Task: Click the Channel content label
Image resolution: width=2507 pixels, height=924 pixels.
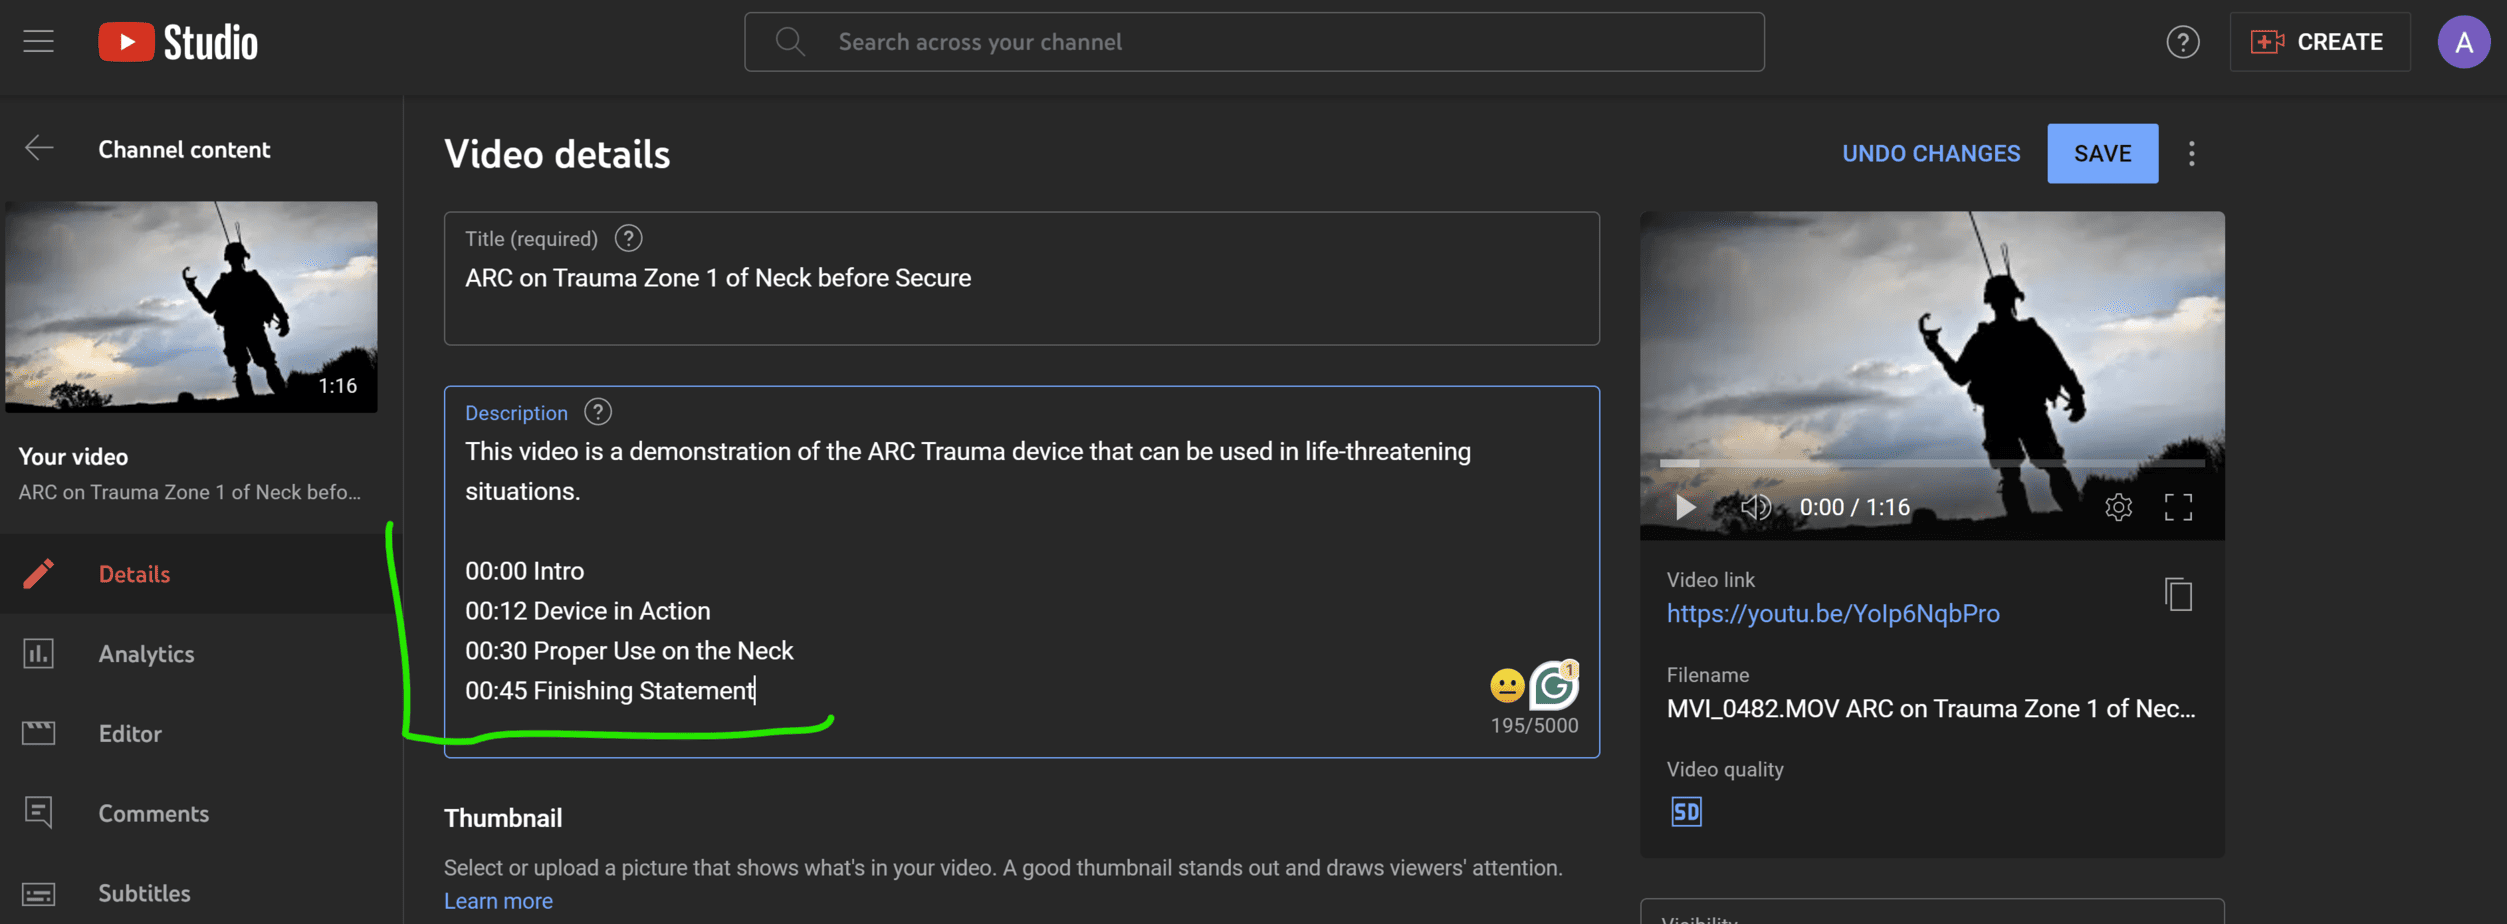Action: 184,150
